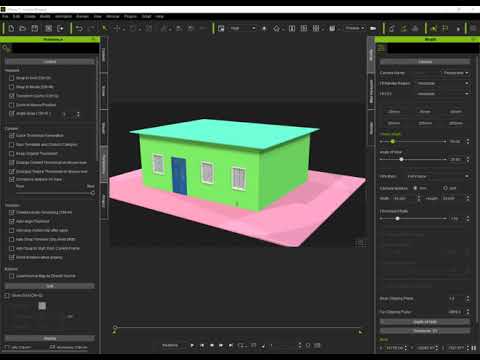Viewport: 480px width, 360px height.
Task: Click the Open Project folder icon
Action: [x=23, y=29]
